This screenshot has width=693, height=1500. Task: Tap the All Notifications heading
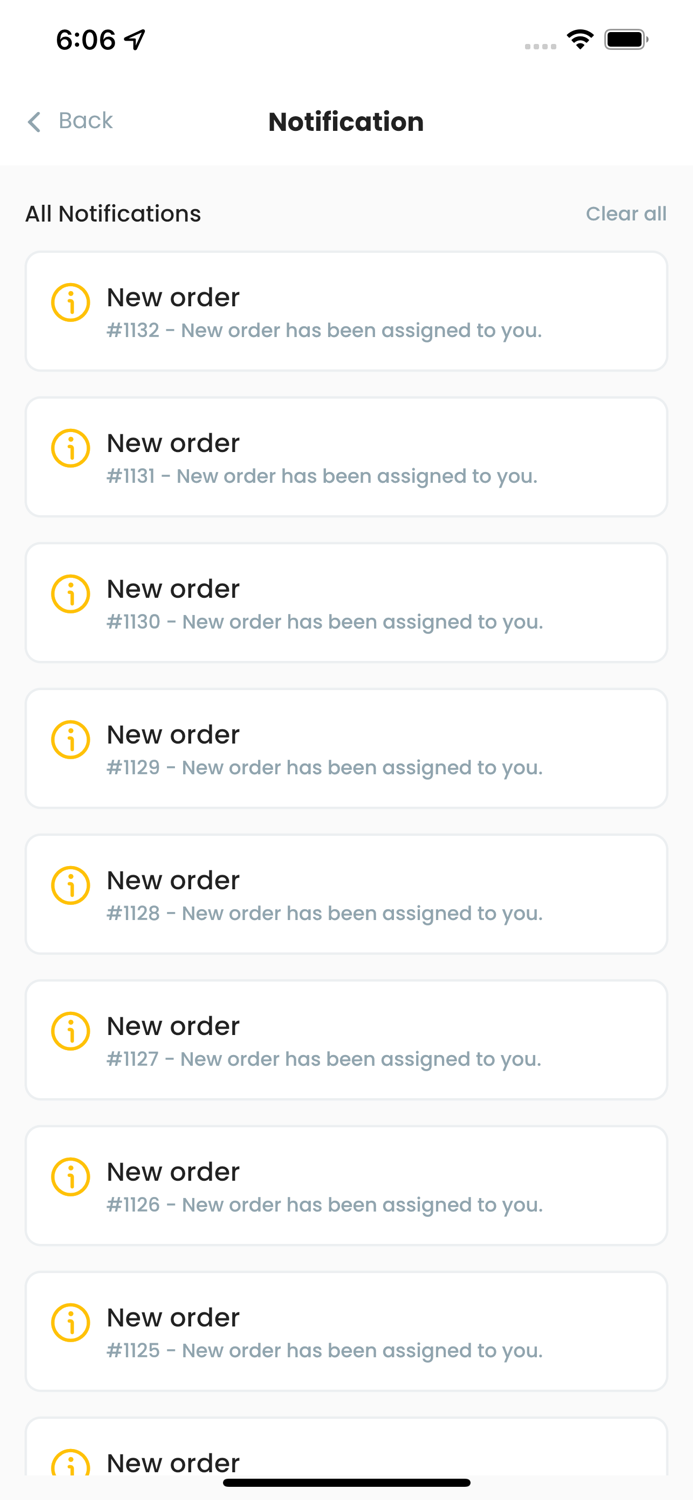(113, 214)
